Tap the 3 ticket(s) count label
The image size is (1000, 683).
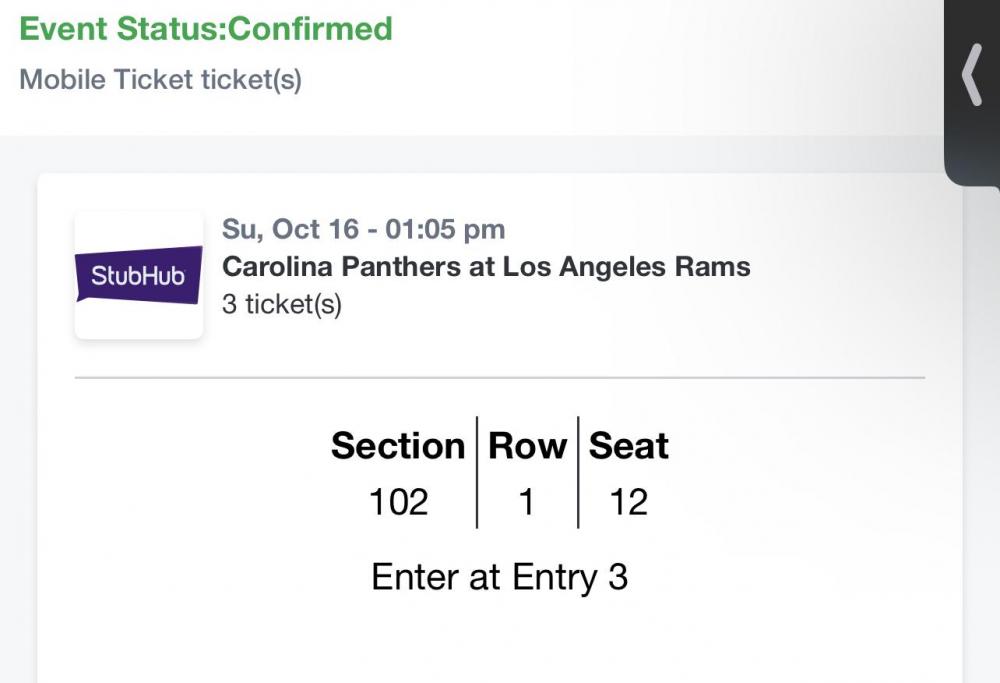(x=282, y=304)
